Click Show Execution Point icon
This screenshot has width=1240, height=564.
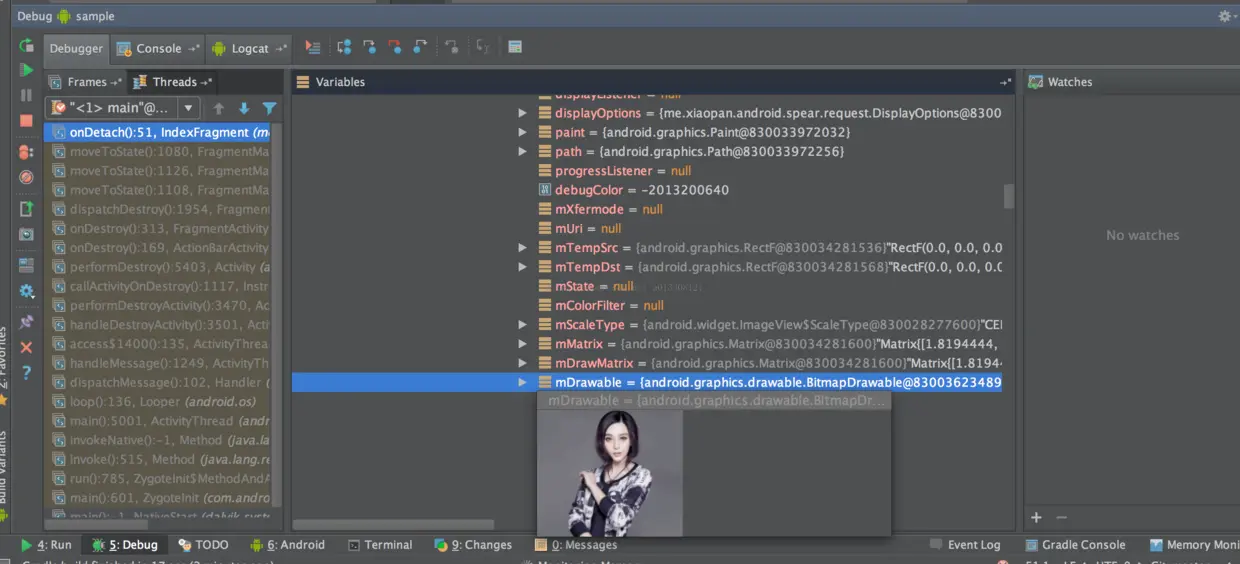(x=313, y=47)
